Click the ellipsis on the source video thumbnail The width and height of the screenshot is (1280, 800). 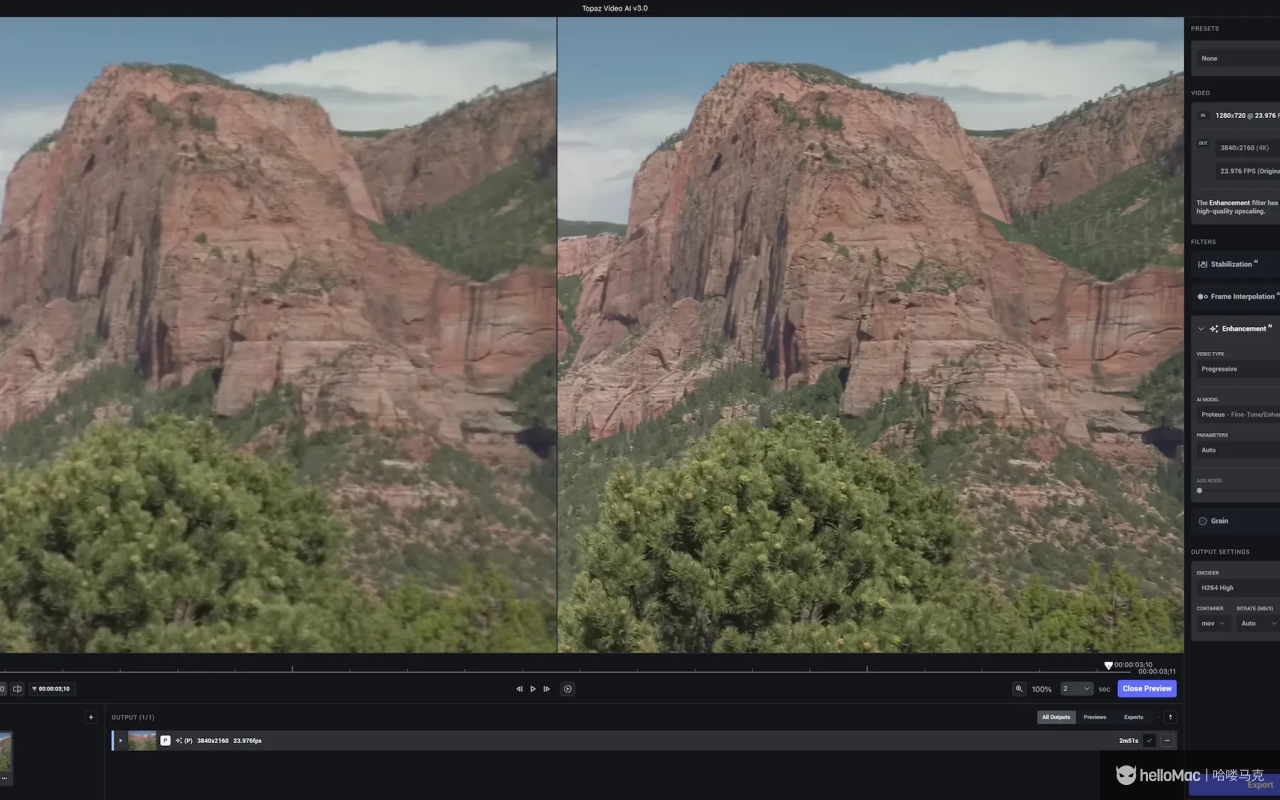(x=3, y=777)
